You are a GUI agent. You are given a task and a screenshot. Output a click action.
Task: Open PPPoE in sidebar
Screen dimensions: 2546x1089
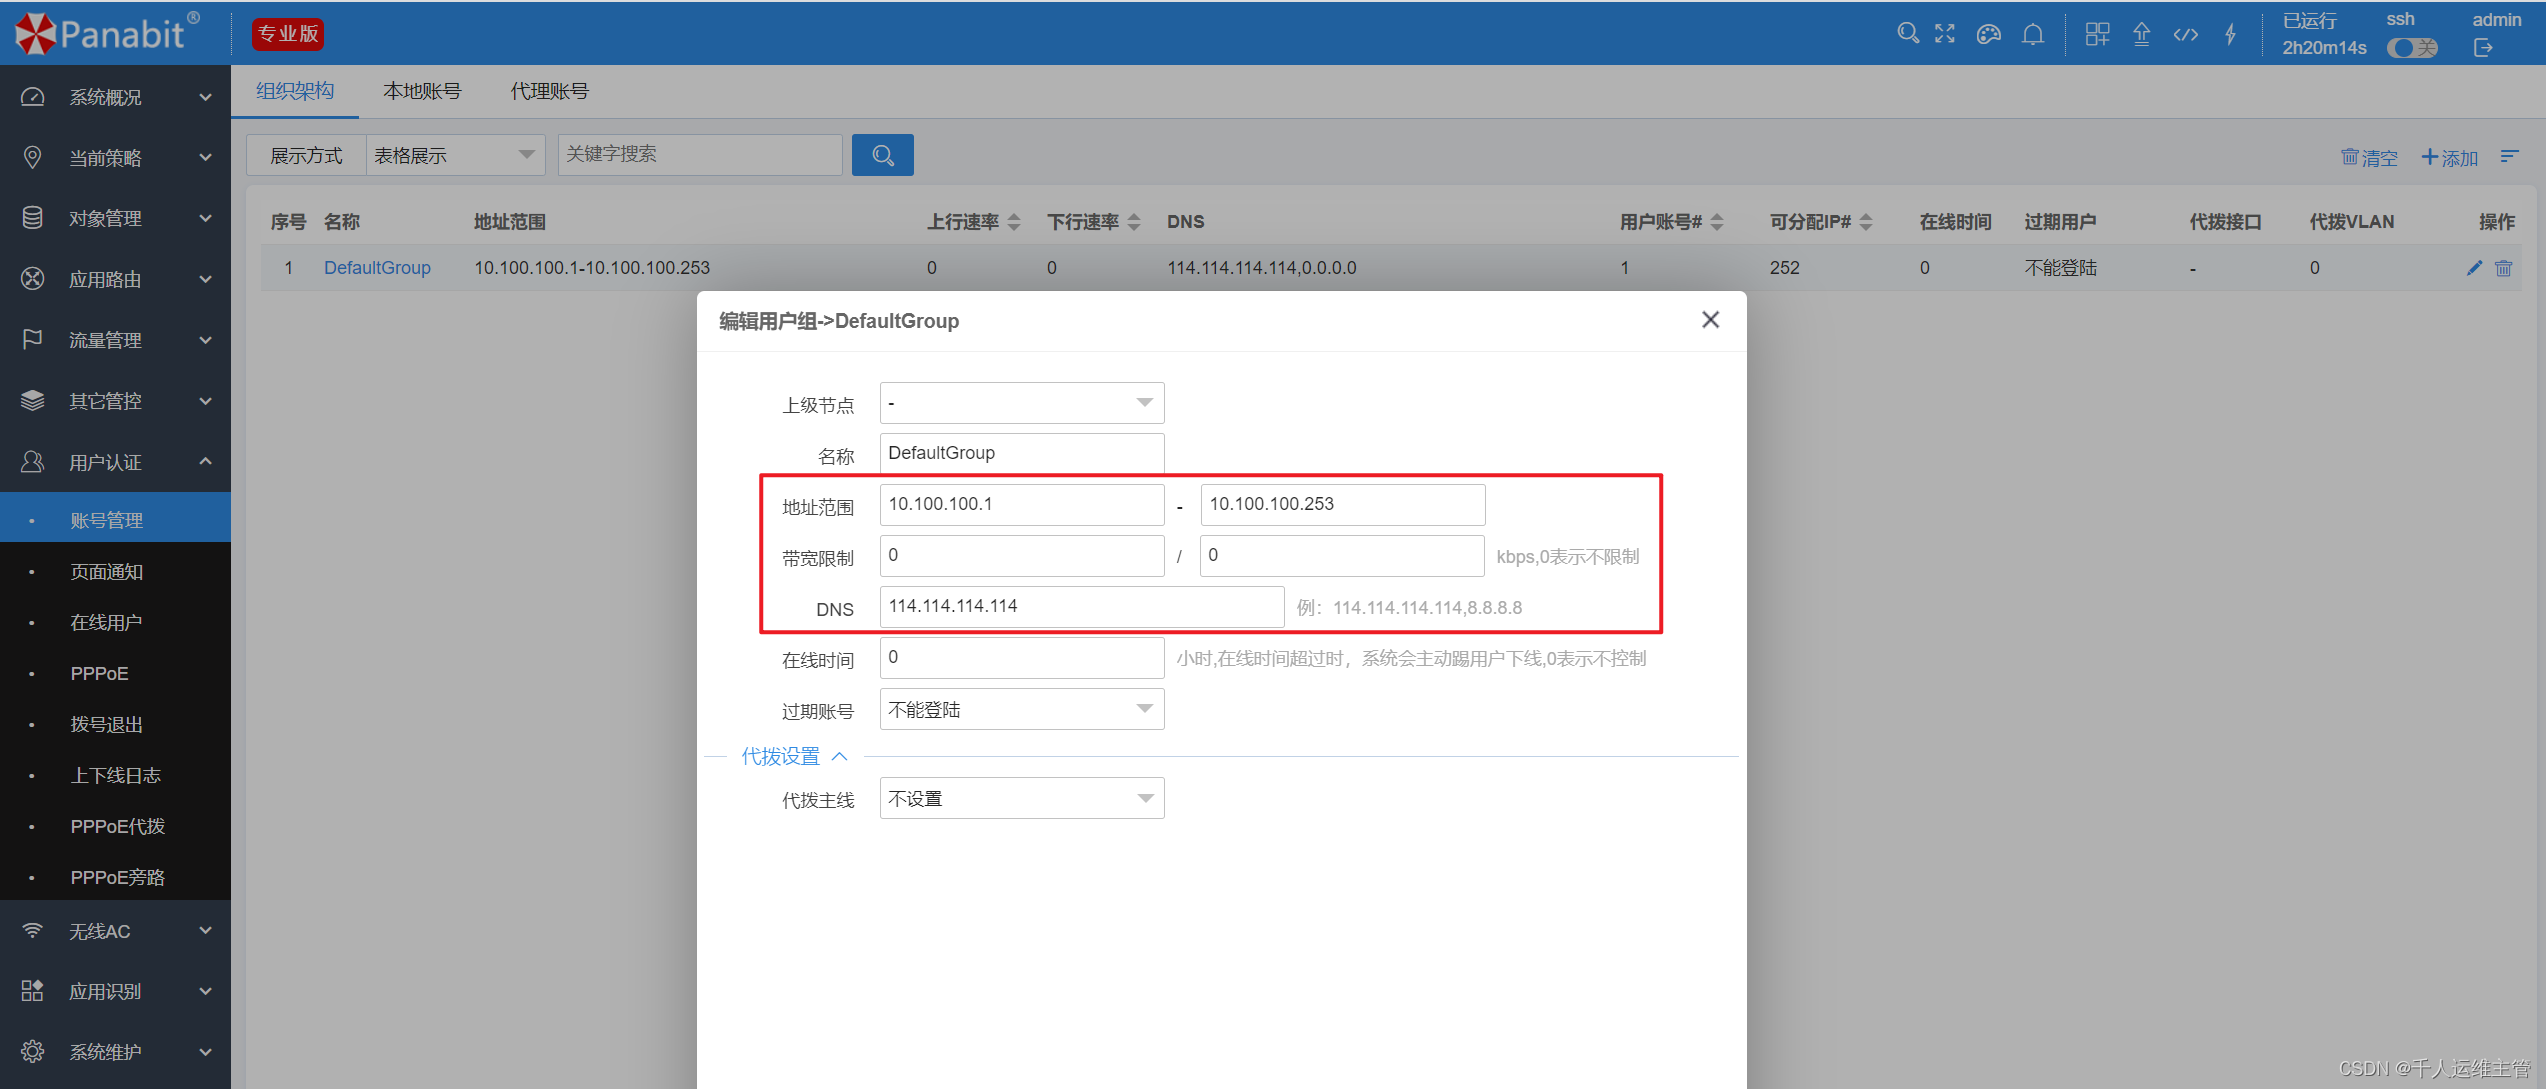pos(115,674)
